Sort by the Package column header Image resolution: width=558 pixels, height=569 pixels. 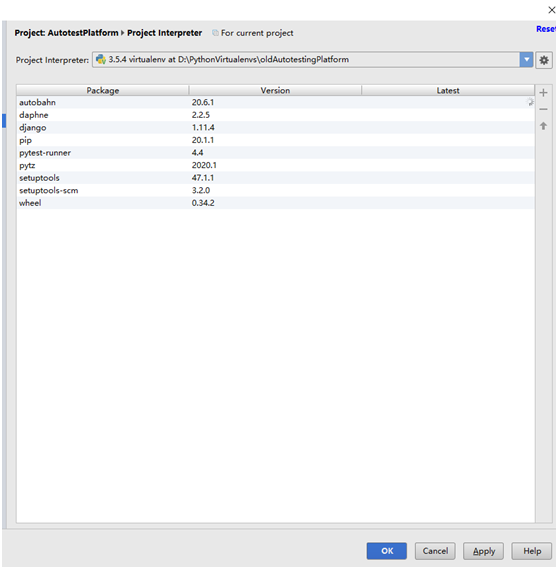click(x=103, y=90)
